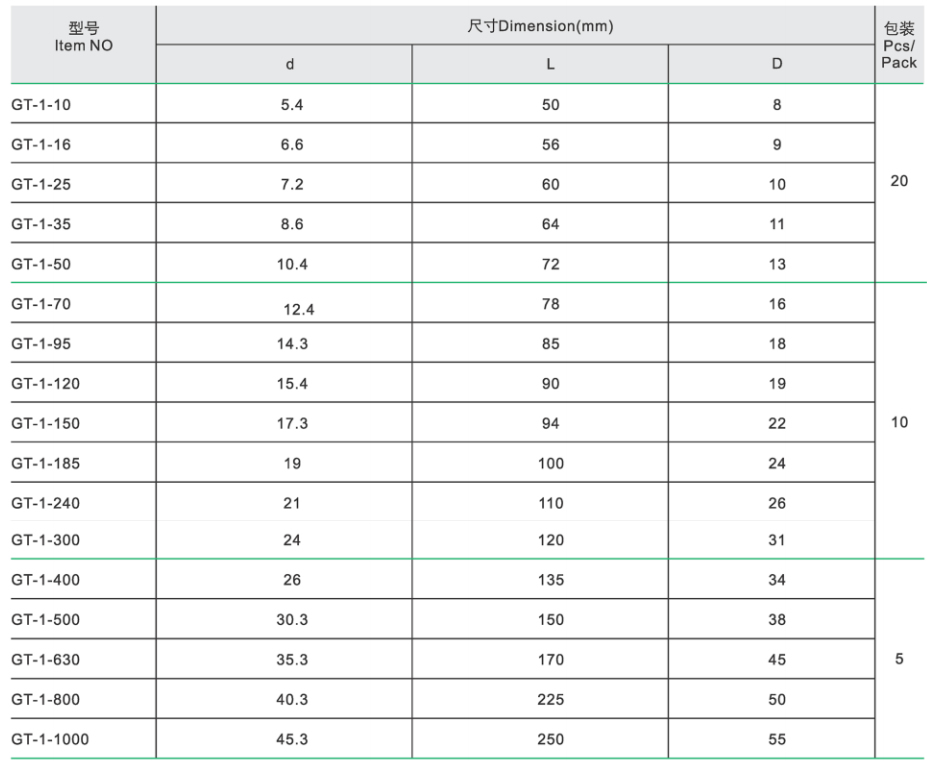Screen dimensions: 927x761
Task: Click d value 45.3 in last row
Action: (292, 740)
